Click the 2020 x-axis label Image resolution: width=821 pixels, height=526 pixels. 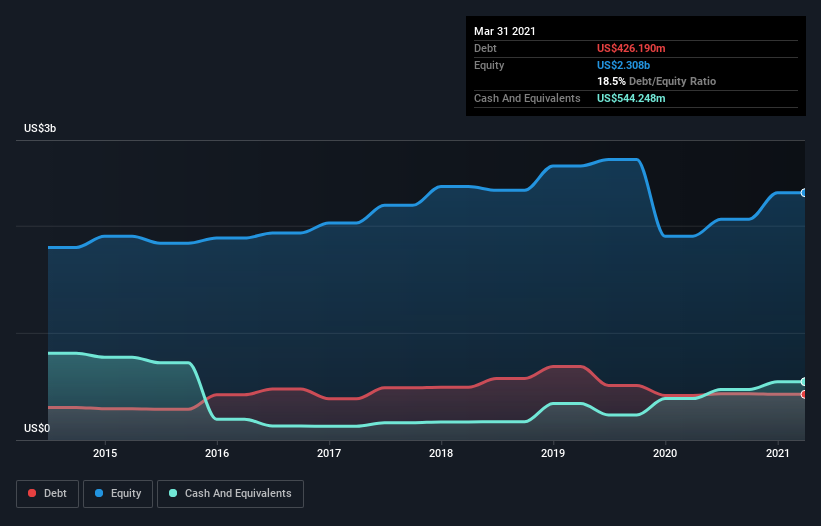pos(665,453)
